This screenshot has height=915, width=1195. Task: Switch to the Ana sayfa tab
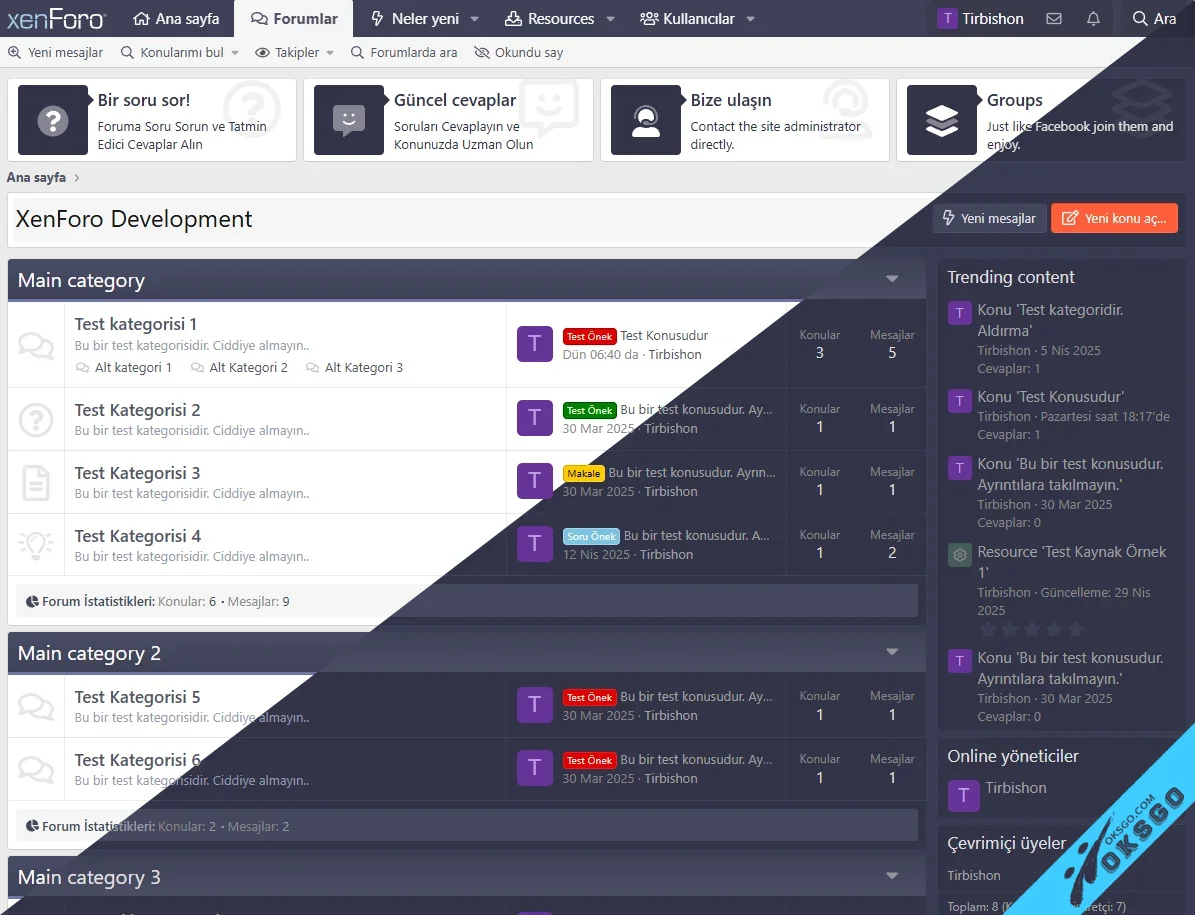176,19
